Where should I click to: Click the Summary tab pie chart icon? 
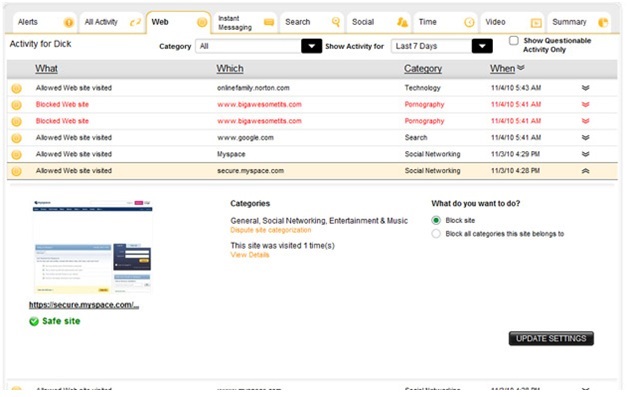pyautogui.click(x=603, y=22)
